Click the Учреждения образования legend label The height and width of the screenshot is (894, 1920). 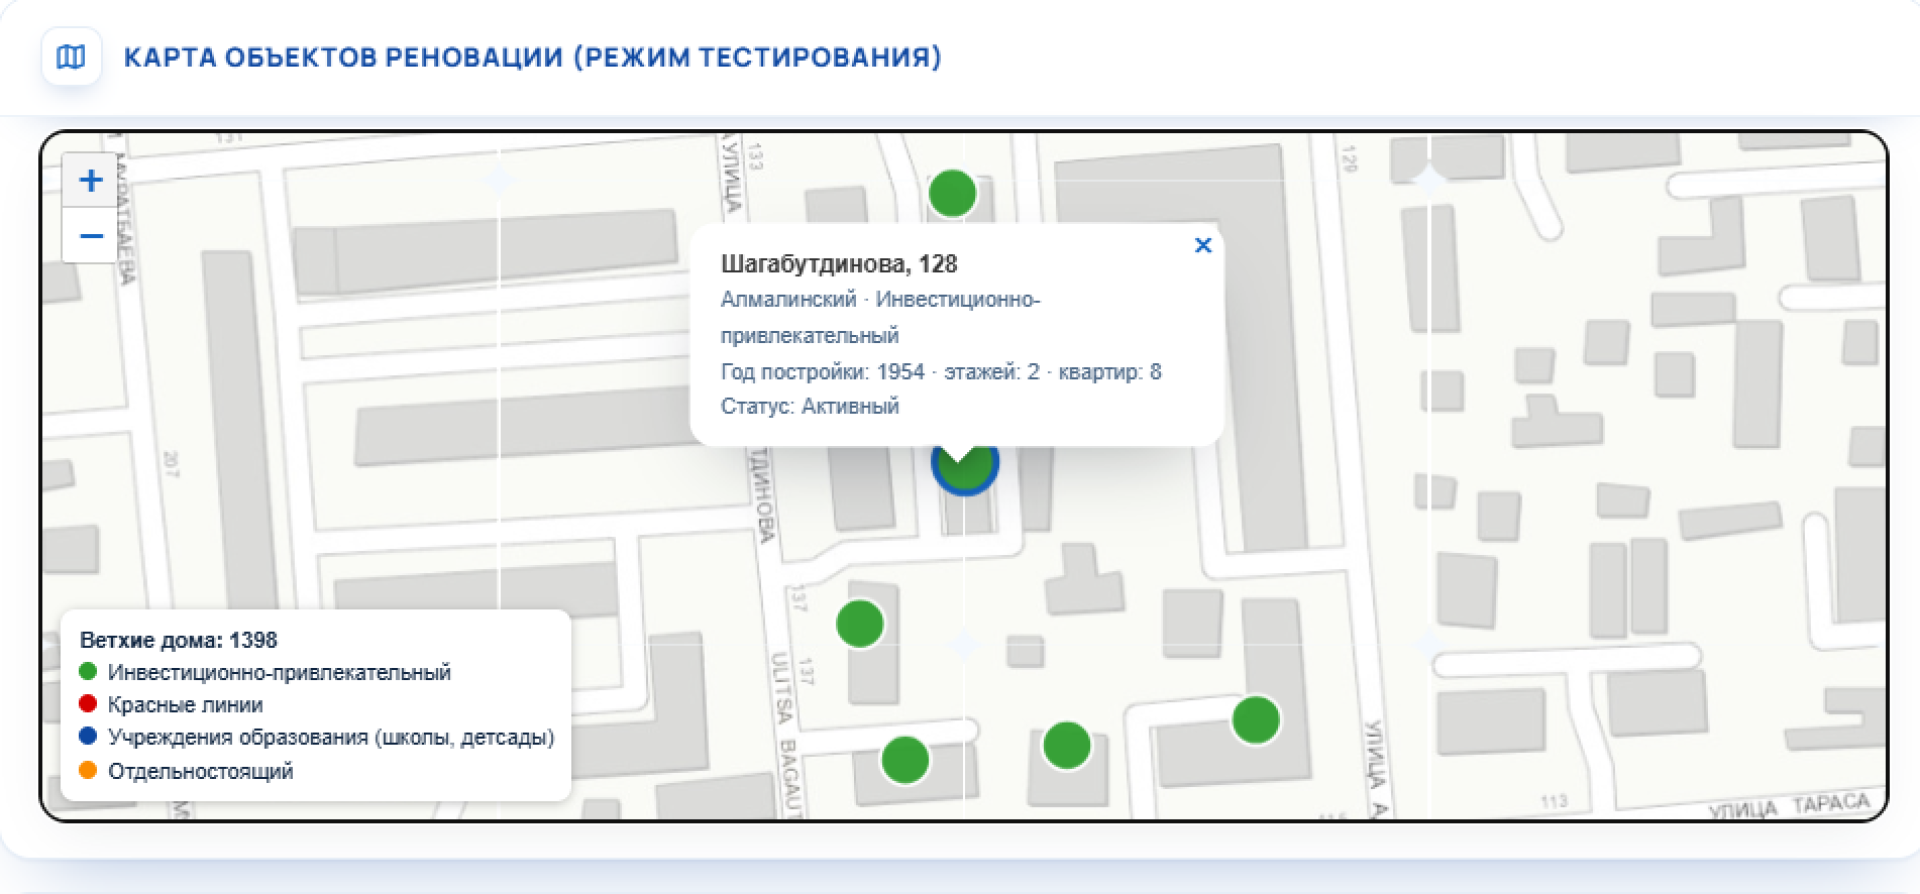[331, 737]
